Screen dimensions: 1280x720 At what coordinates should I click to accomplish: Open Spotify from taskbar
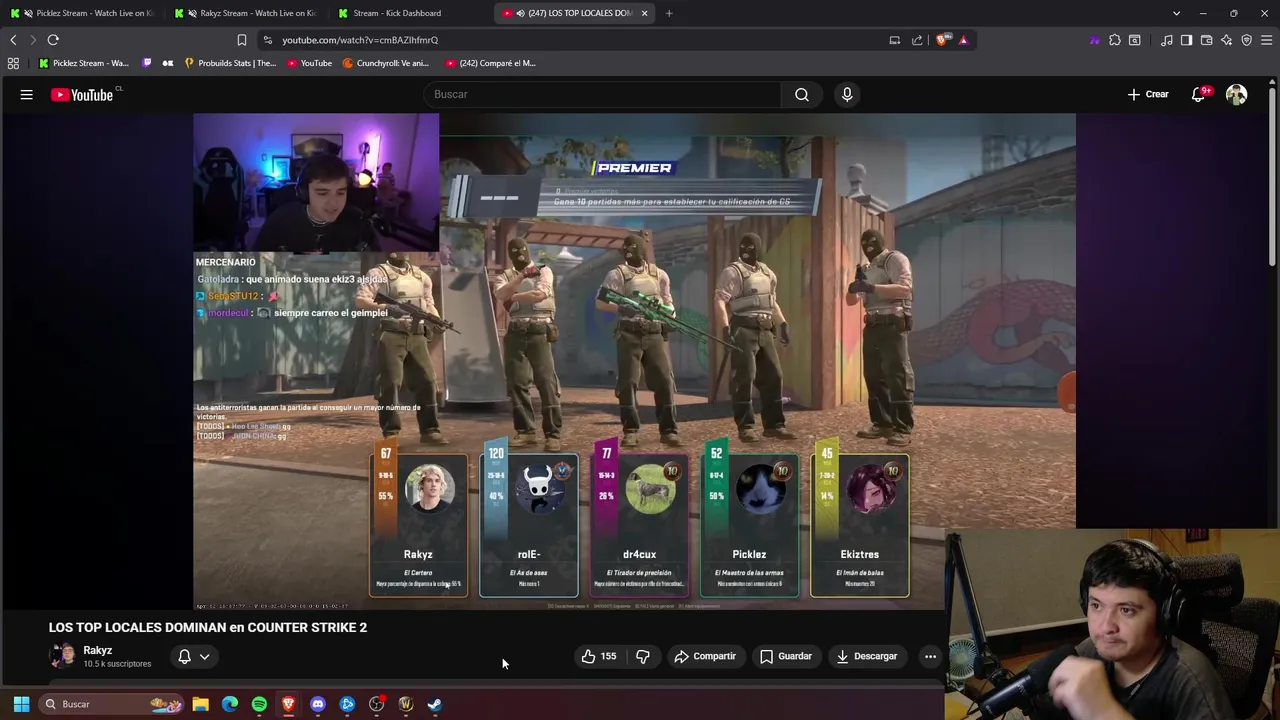coord(259,704)
